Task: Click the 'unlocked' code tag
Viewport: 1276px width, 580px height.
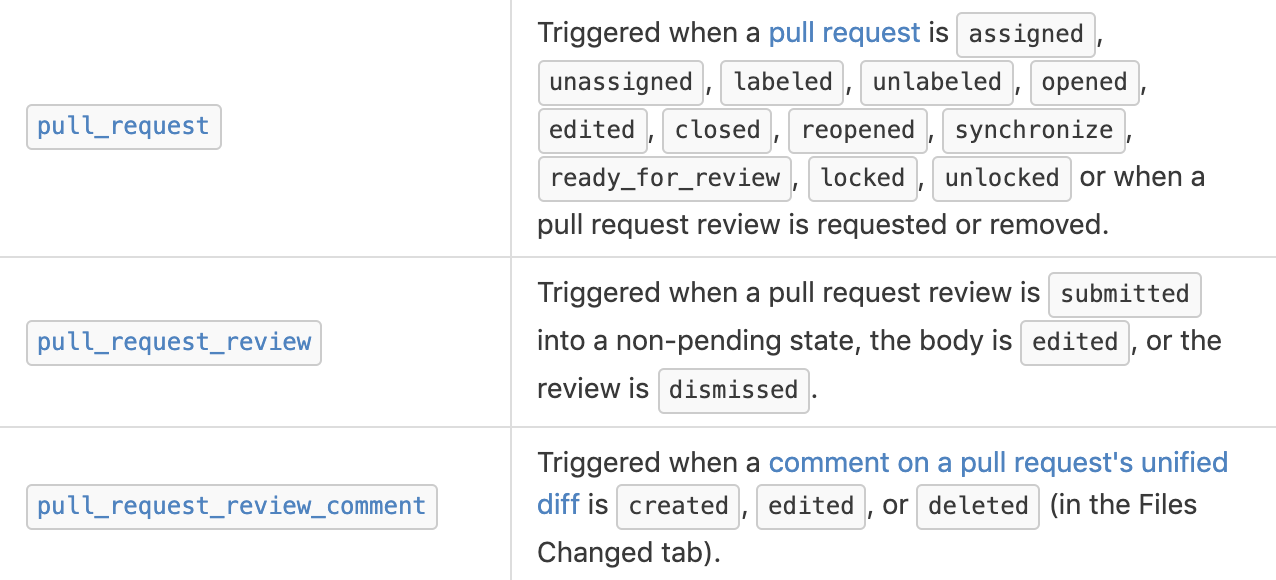Action: click(1002, 178)
